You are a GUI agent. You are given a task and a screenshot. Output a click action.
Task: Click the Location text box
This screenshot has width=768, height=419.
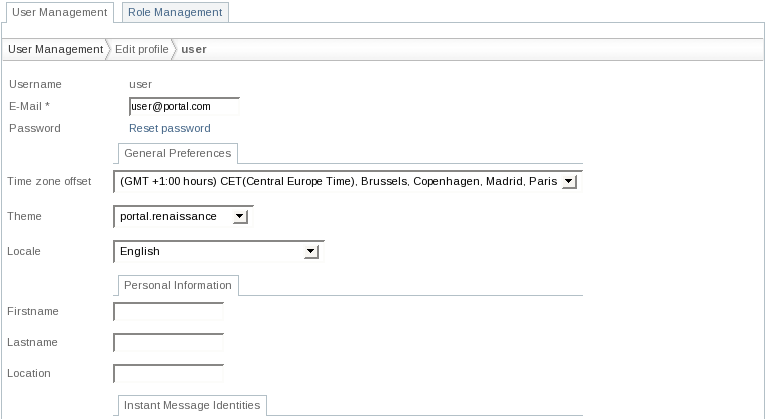[168, 374]
